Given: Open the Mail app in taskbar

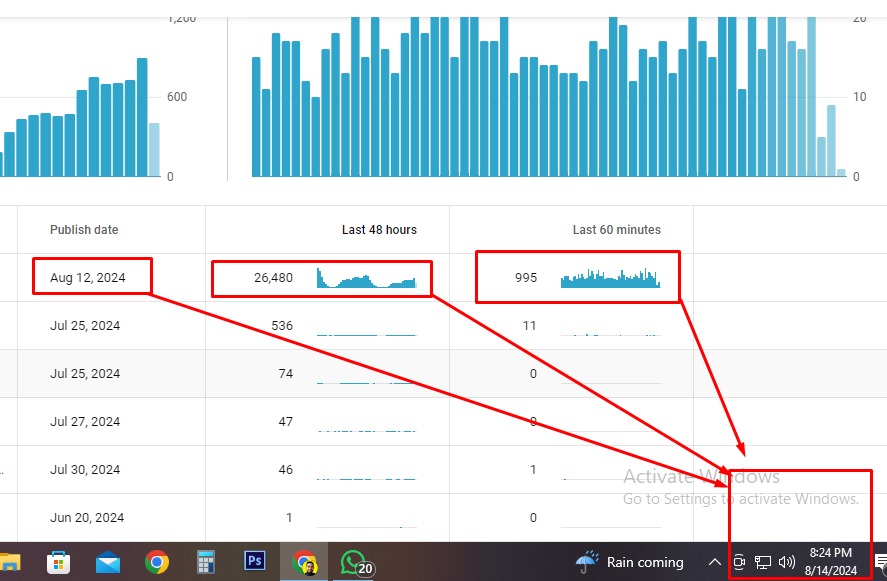Looking at the screenshot, I should (108, 562).
